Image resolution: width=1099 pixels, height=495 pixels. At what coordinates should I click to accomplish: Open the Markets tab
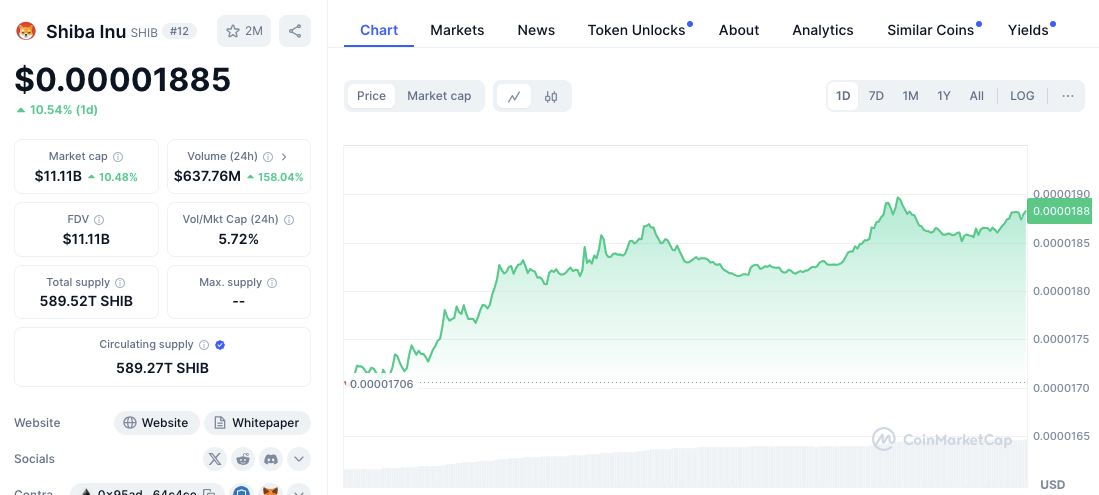tap(457, 30)
